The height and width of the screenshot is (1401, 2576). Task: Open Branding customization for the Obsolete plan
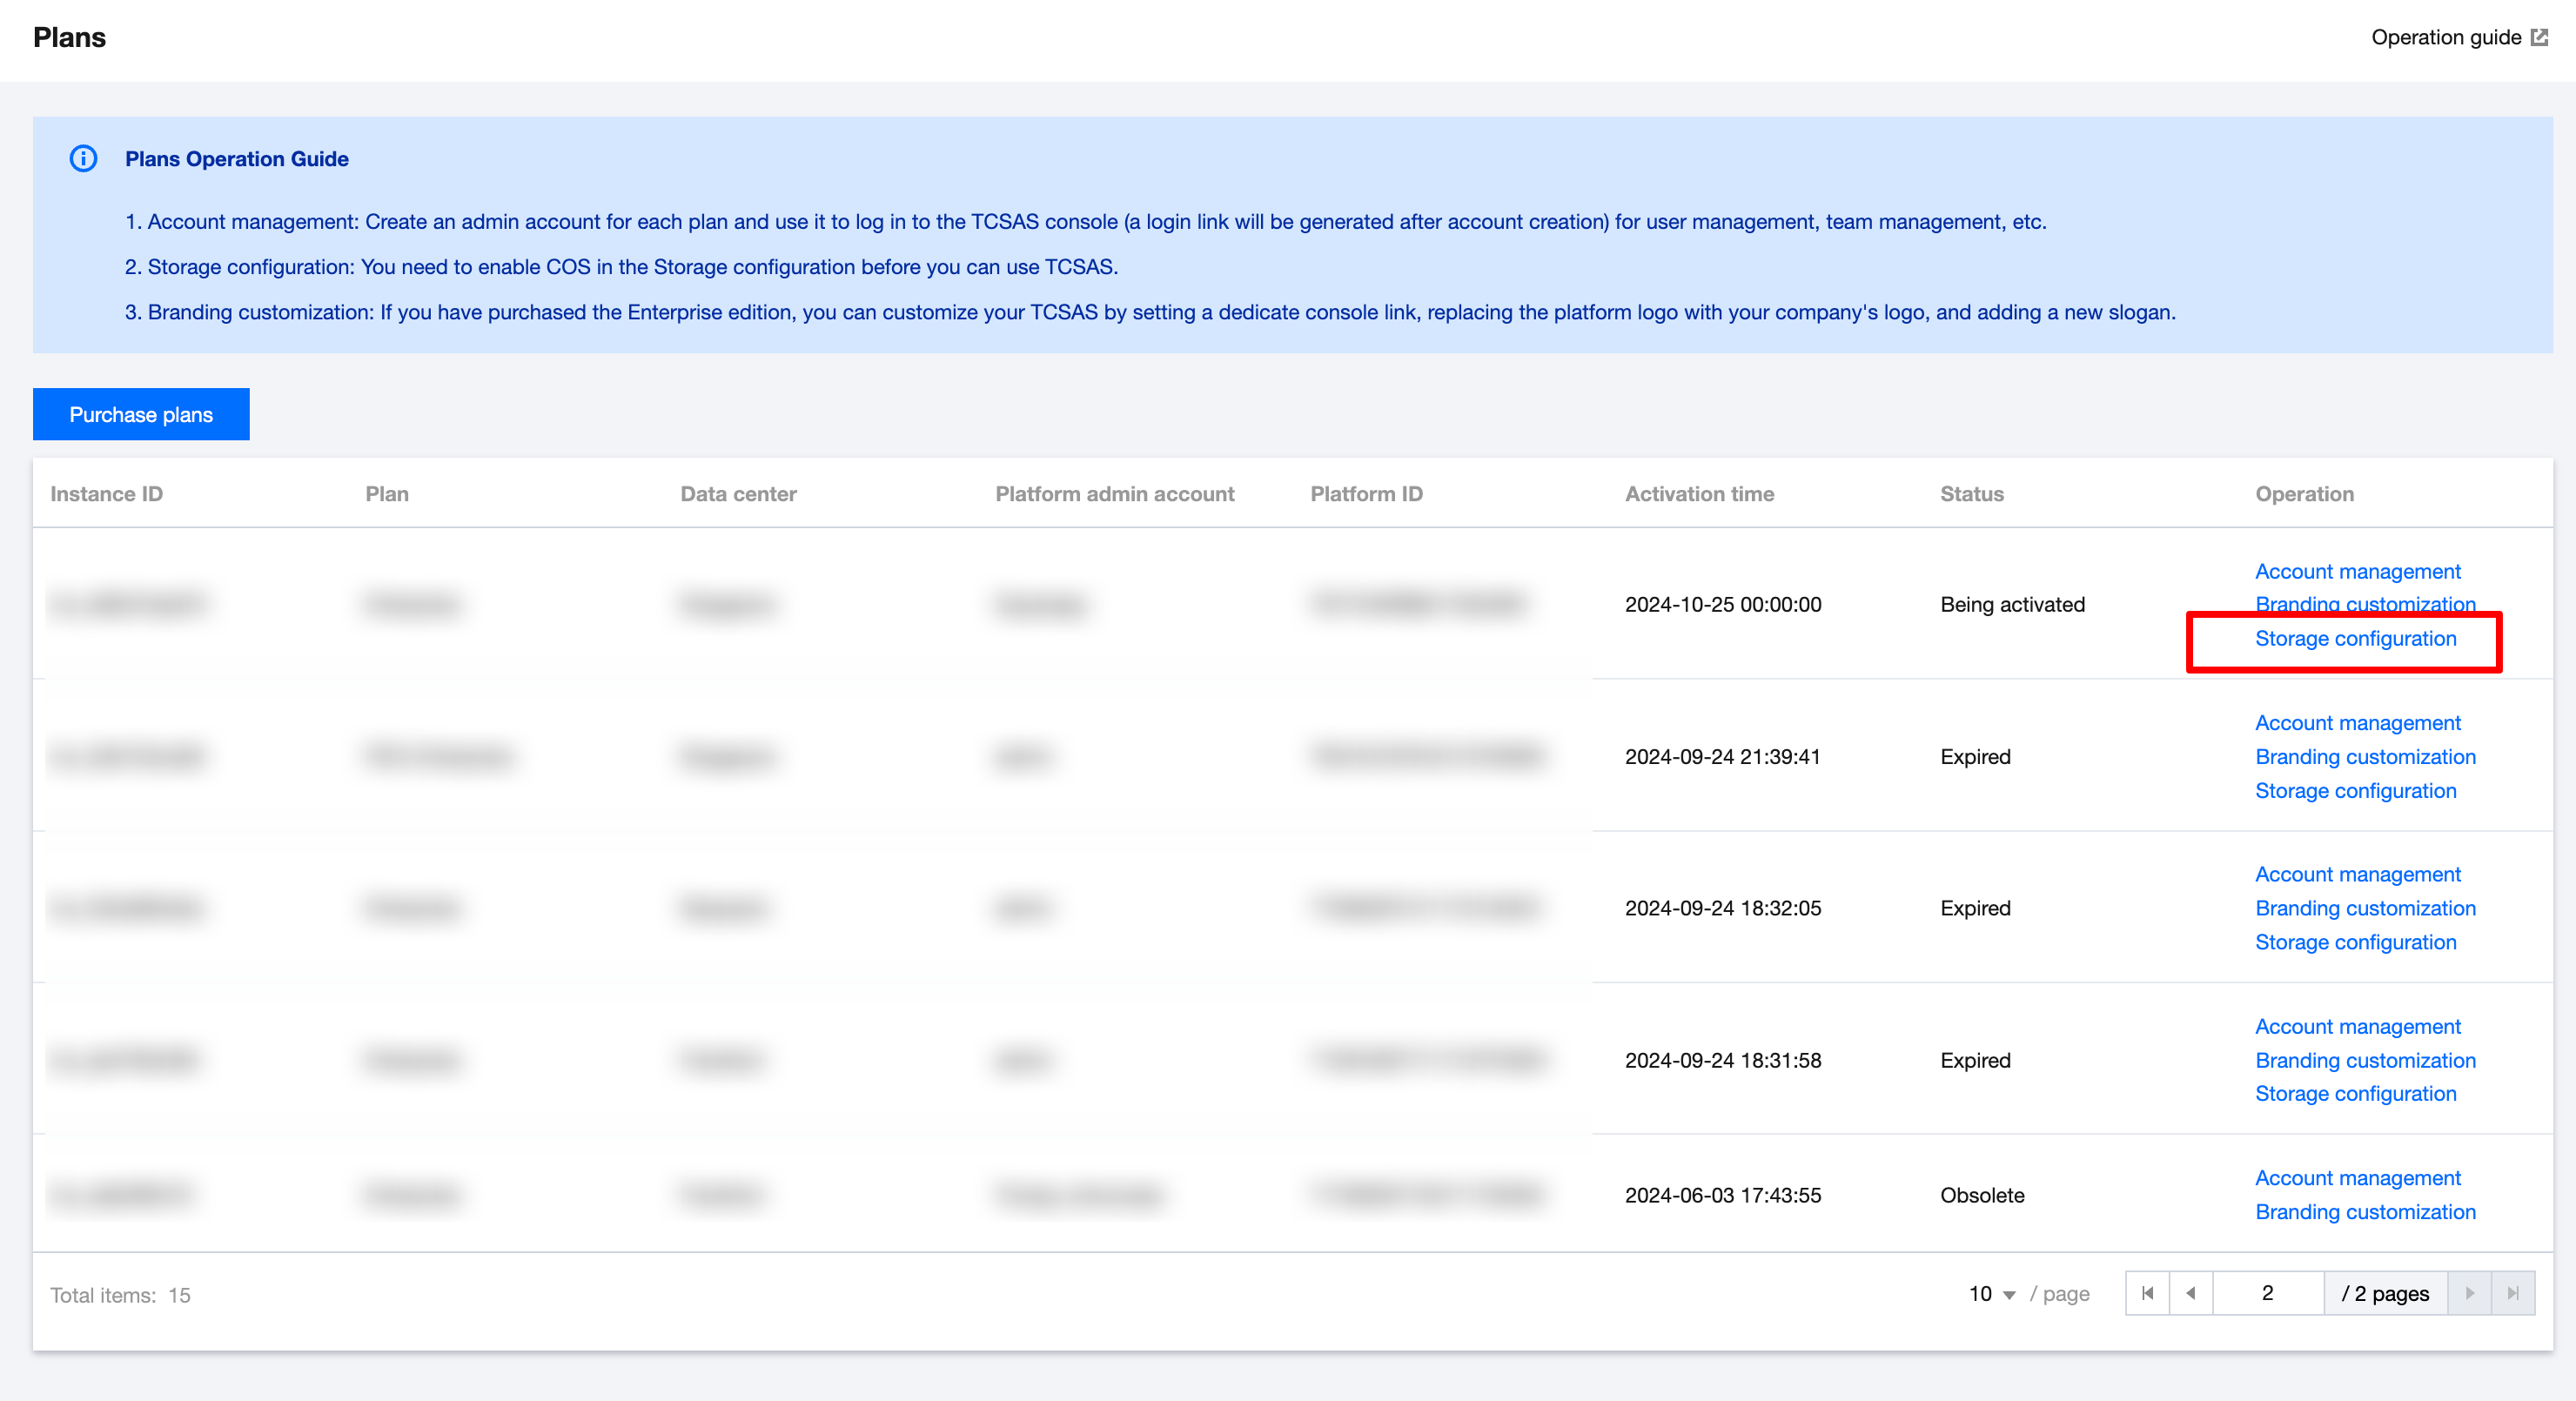point(2365,1212)
